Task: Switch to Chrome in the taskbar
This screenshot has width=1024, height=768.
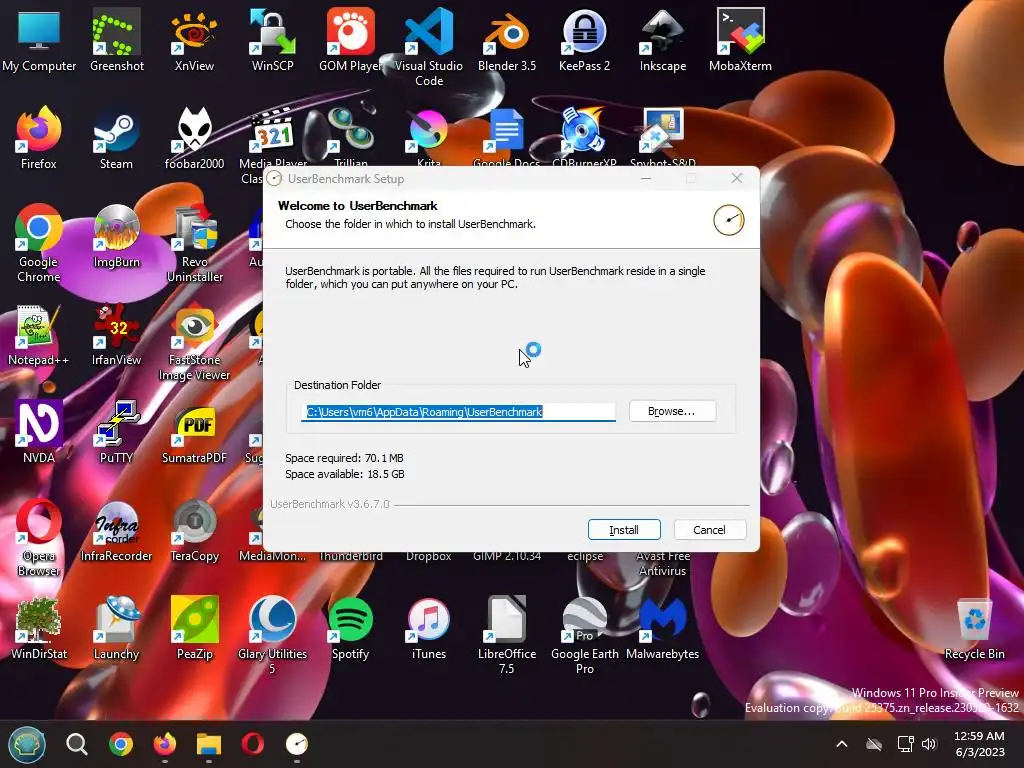Action: click(x=121, y=744)
